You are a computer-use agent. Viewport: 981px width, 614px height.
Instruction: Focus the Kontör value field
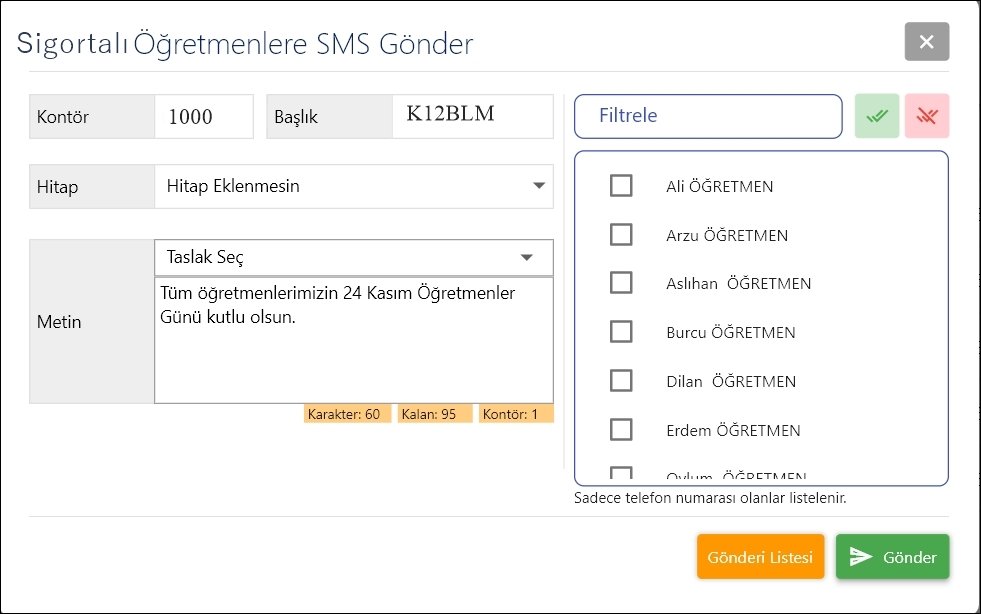[204, 117]
